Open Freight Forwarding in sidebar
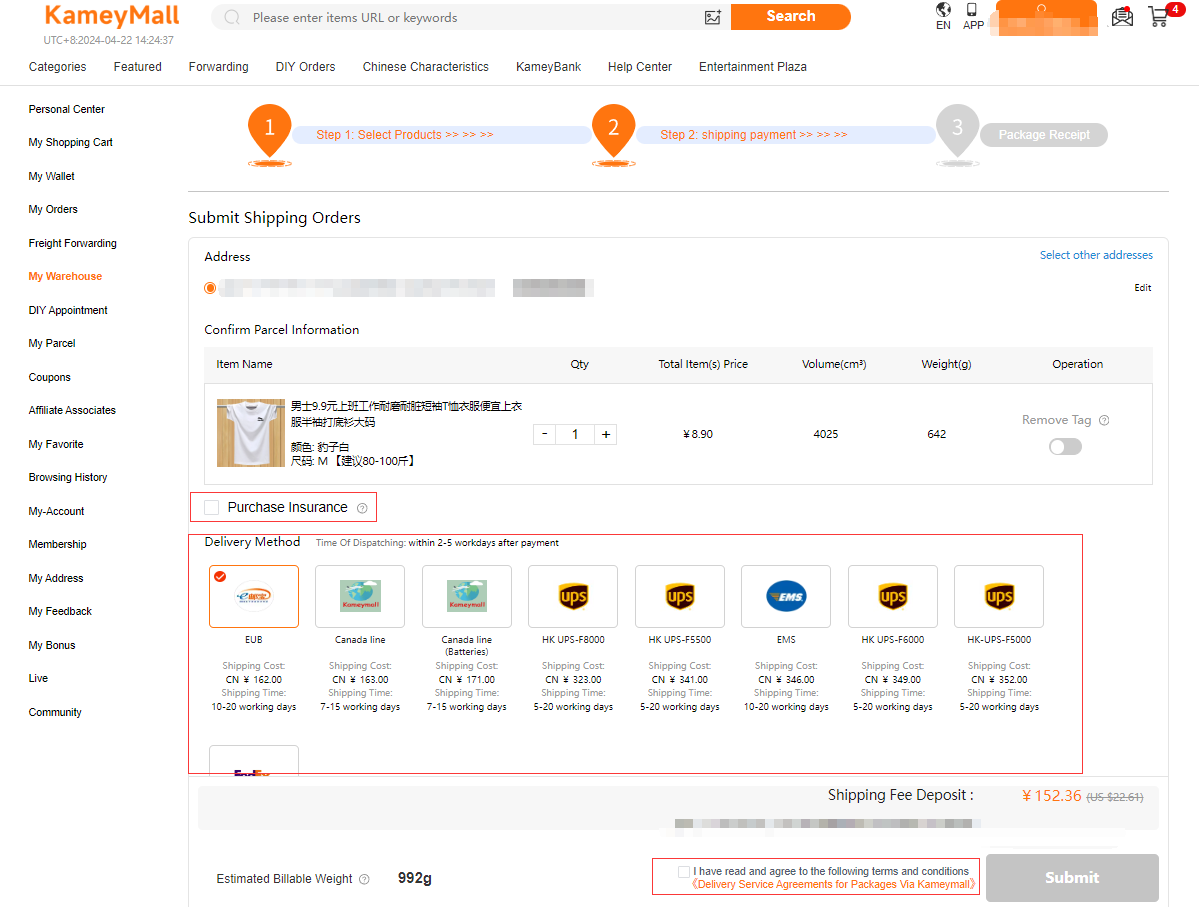 (x=73, y=243)
